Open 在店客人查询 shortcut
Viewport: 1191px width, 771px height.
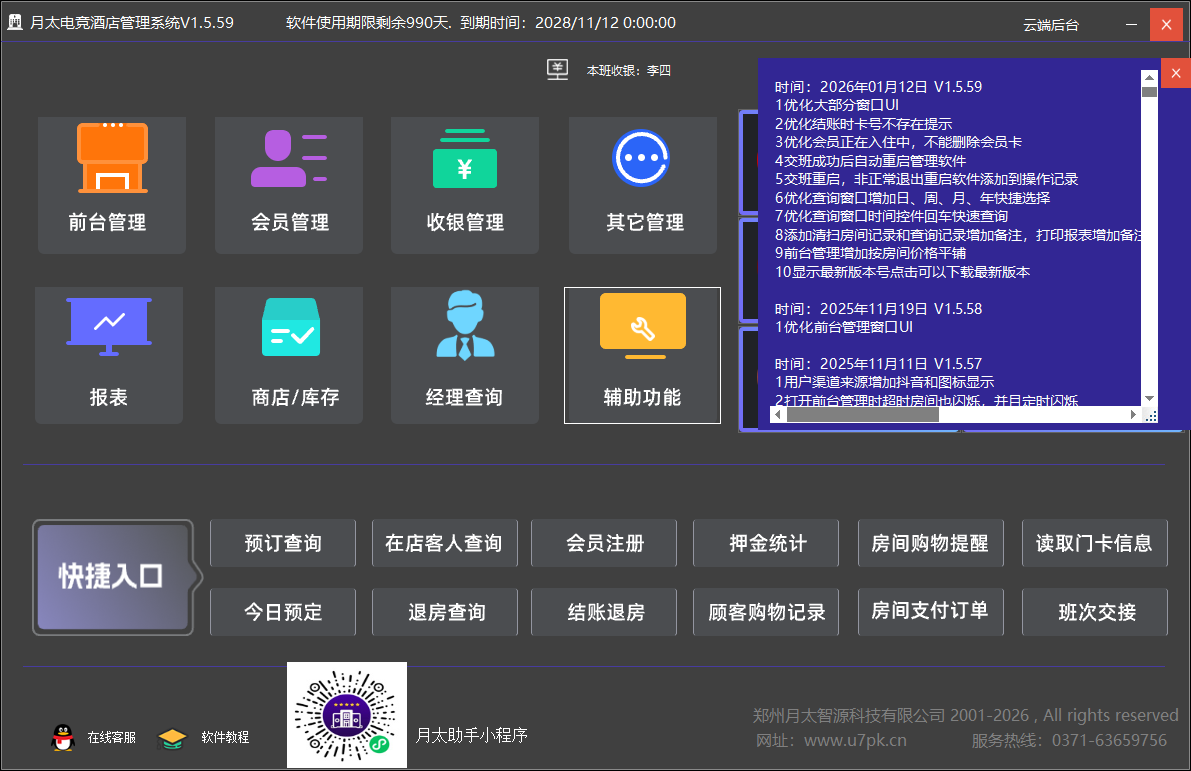point(444,543)
